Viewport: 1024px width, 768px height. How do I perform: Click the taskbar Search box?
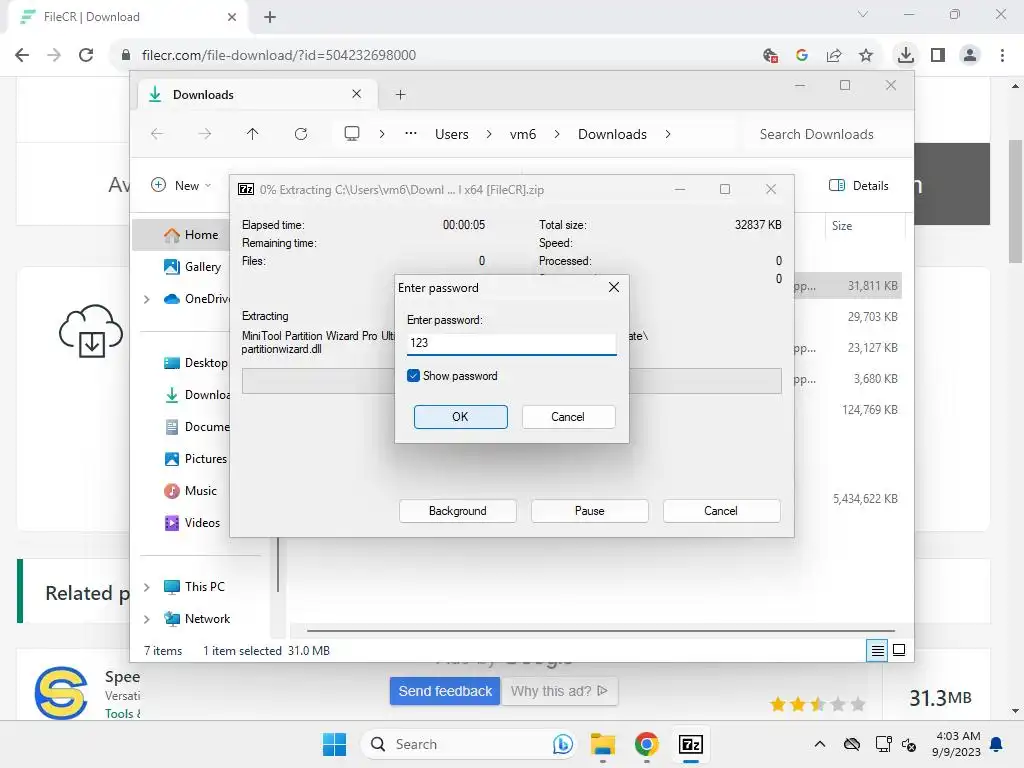pyautogui.click(x=469, y=744)
